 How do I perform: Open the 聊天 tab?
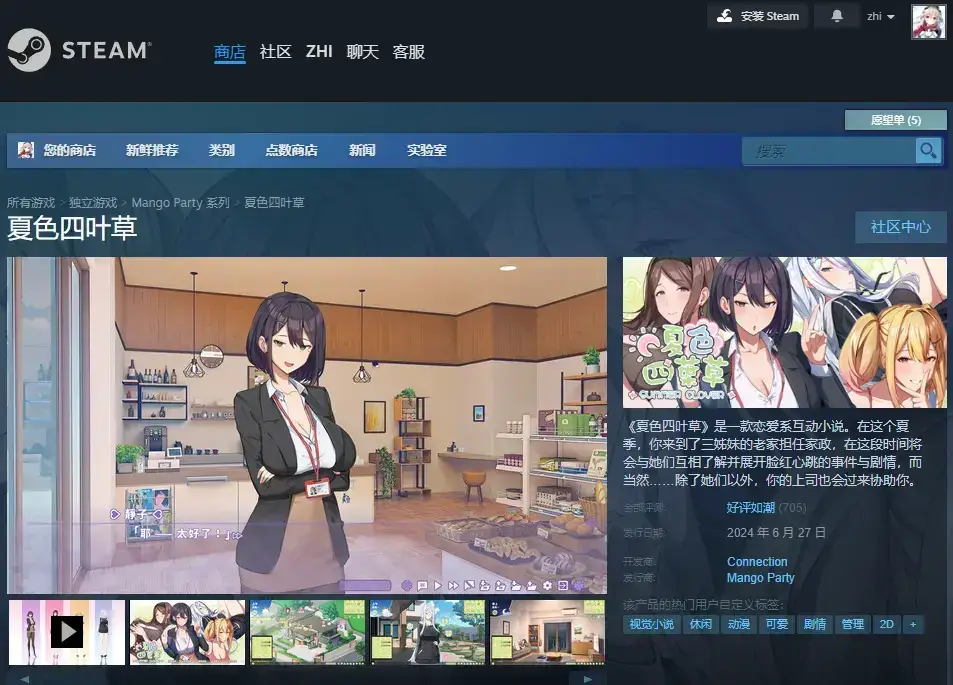(363, 52)
